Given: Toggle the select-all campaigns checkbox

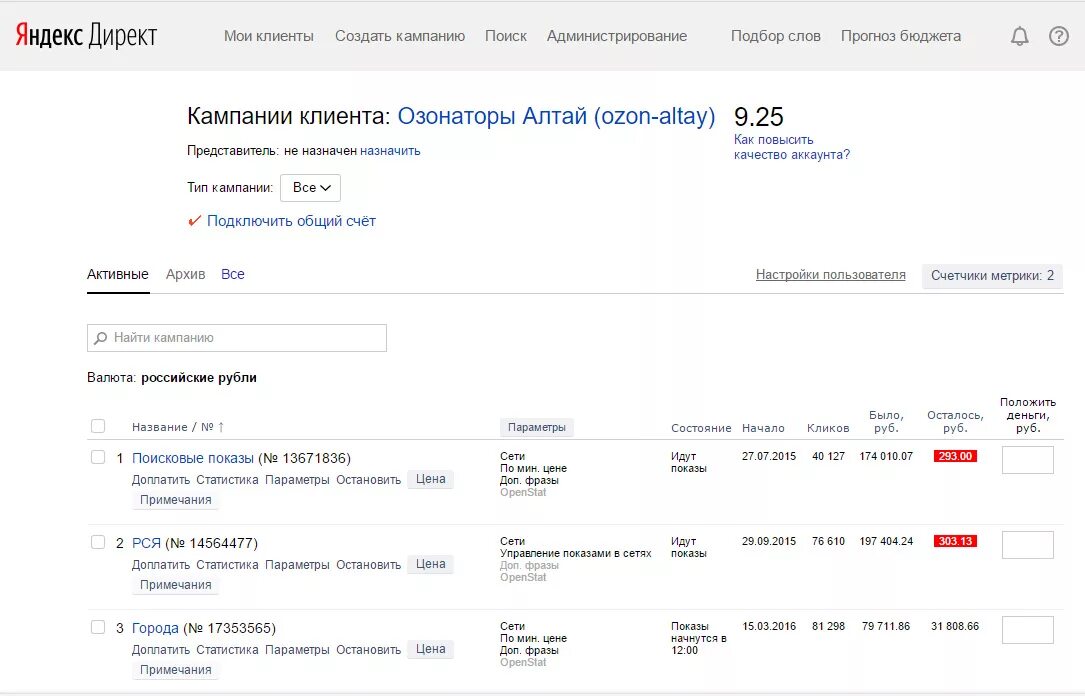Looking at the screenshot, I should click(98, 426).
